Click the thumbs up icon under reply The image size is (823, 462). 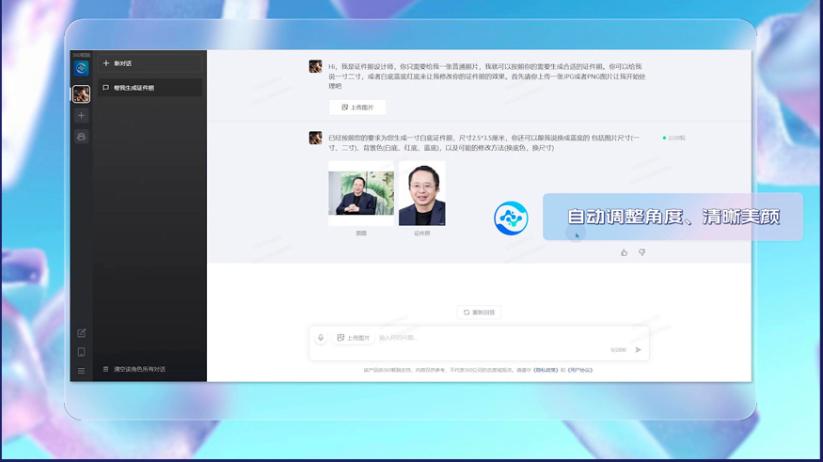point(624,252)
